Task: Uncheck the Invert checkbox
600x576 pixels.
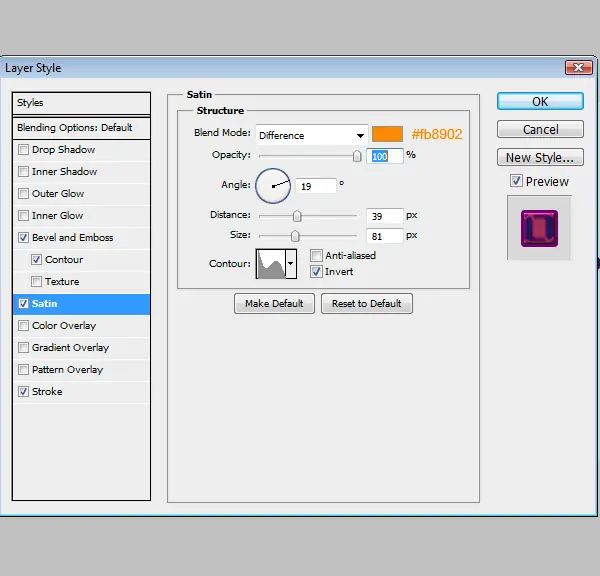Action: pyautogui.click(x=316, y=272)
